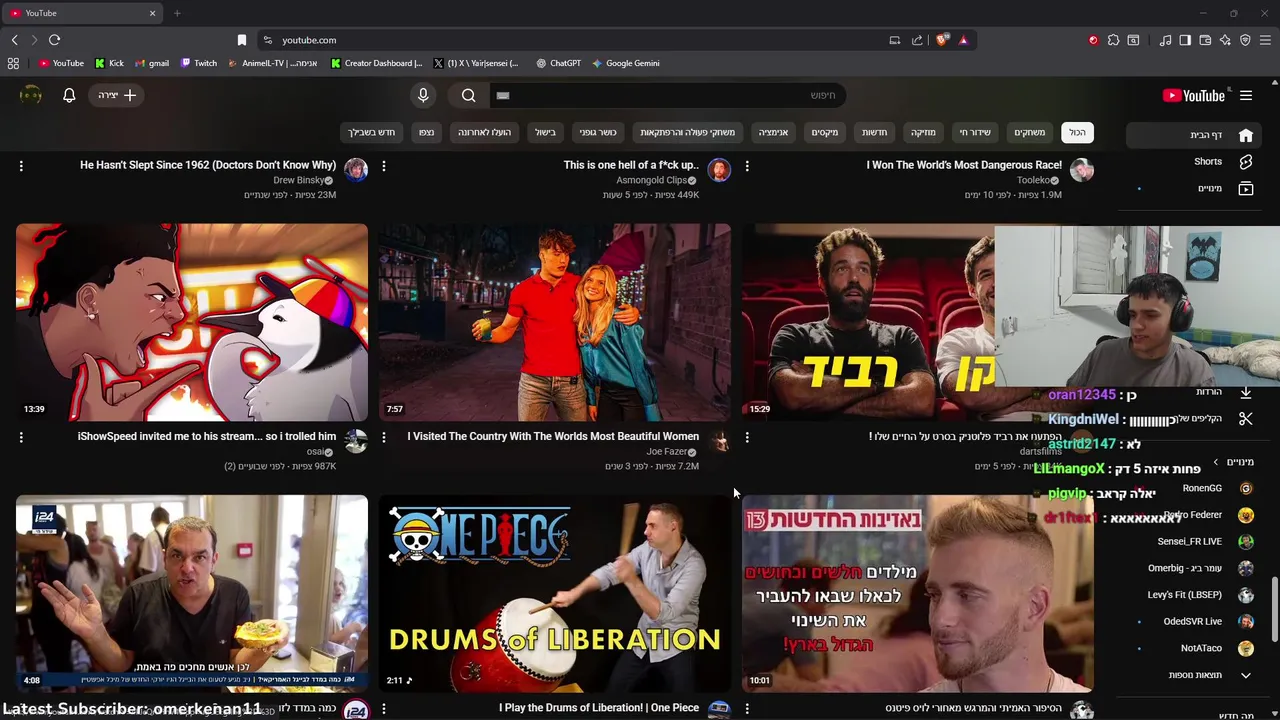Select the 'מוזיקה' filter chip
Viewport: 1280px width, 720px height.
(923, 132)
